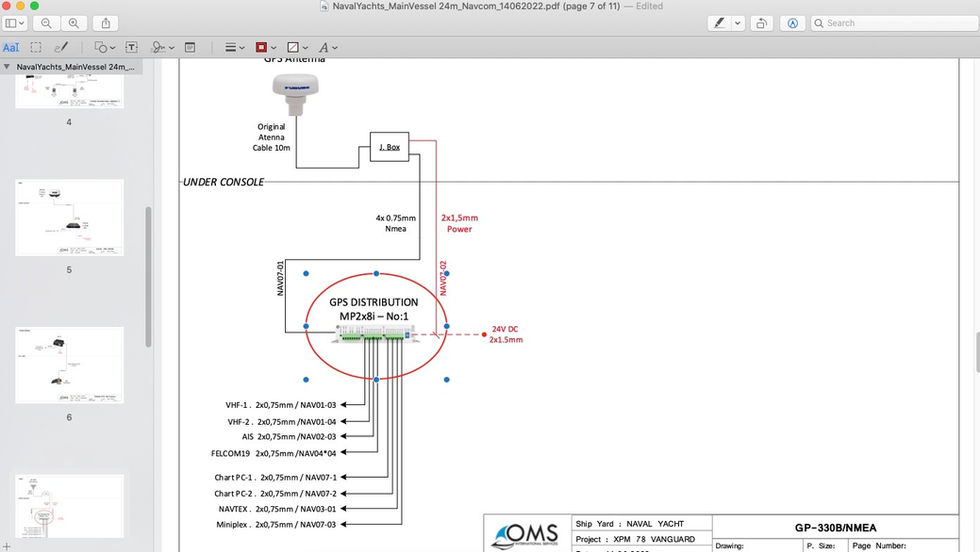
Task: Toggle the Highlight pen button
Action: (x=719, y=23)
